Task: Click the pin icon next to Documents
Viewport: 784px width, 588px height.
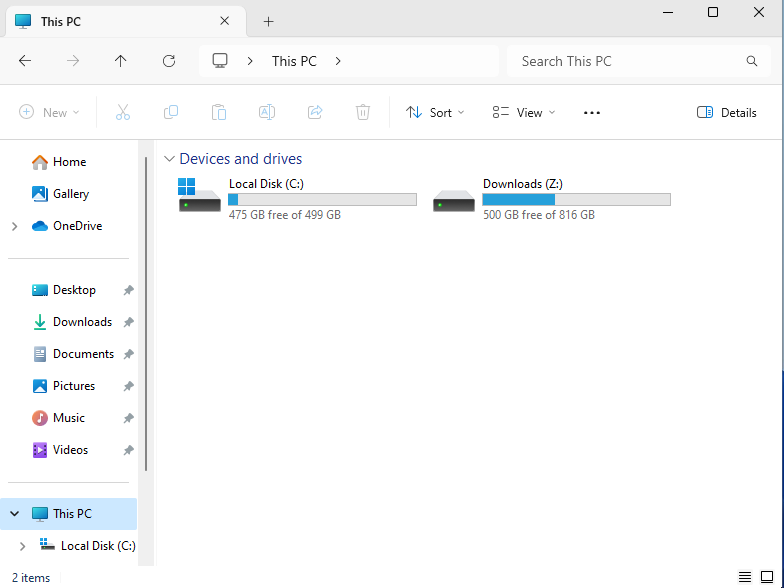Action: tap(128, 354)
